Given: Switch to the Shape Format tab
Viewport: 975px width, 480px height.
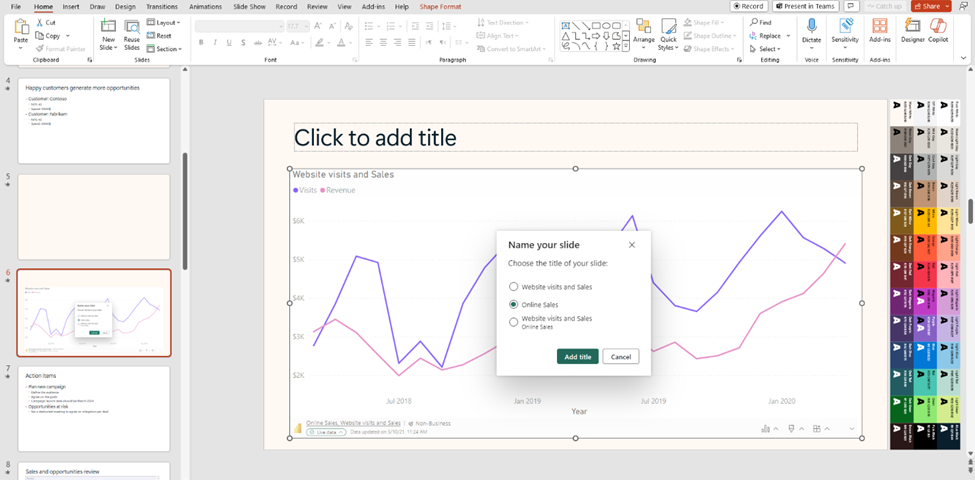Looking at the screenshot, I should point(440,6).
